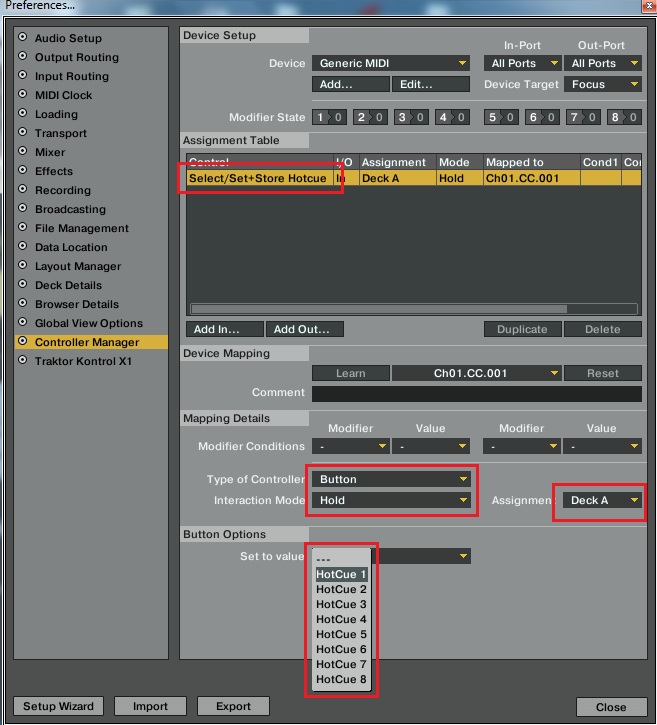This screenshot has height=725, width=657.
Task: Open the Out-Port dropdown
Action: tap(602, 63)
